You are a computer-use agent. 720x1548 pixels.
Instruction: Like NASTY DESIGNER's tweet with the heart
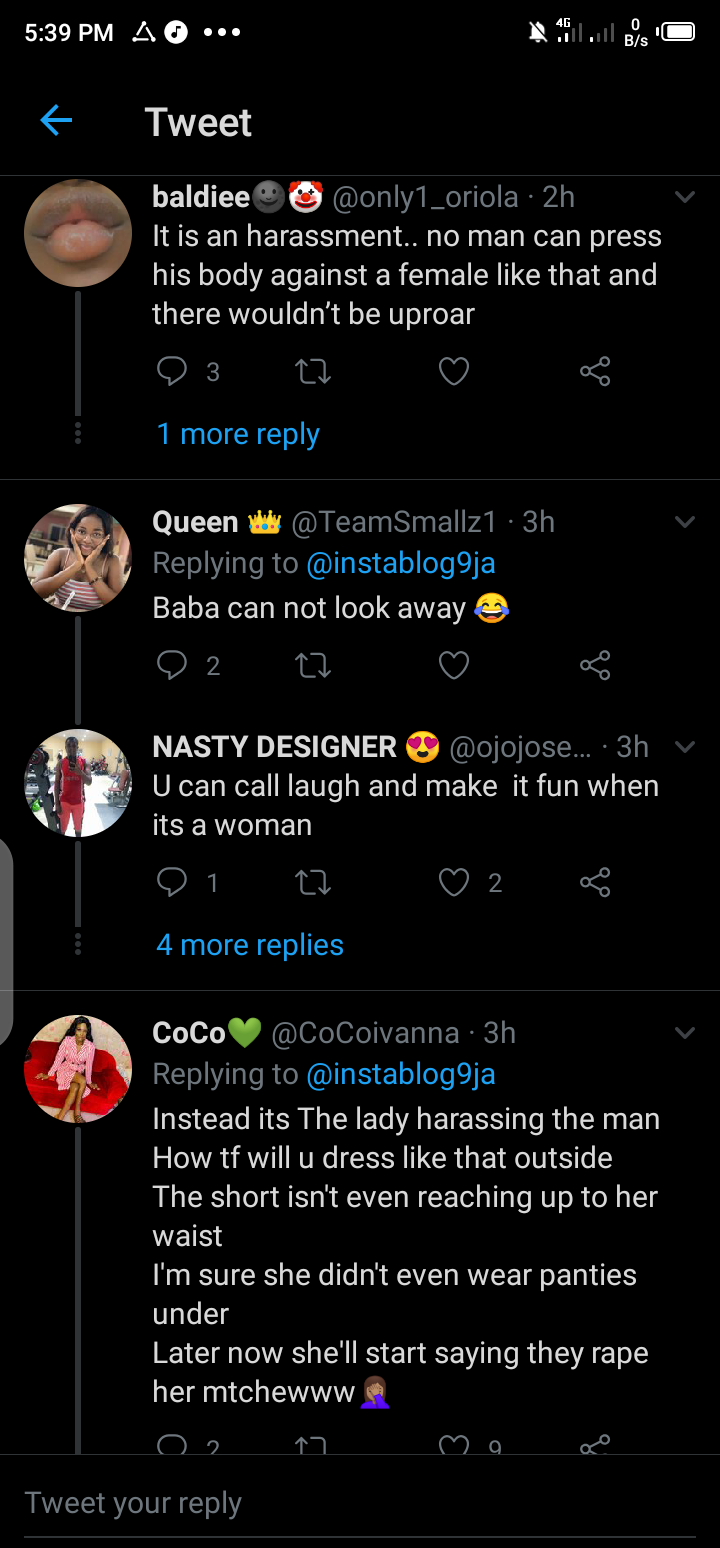[454, 882]
